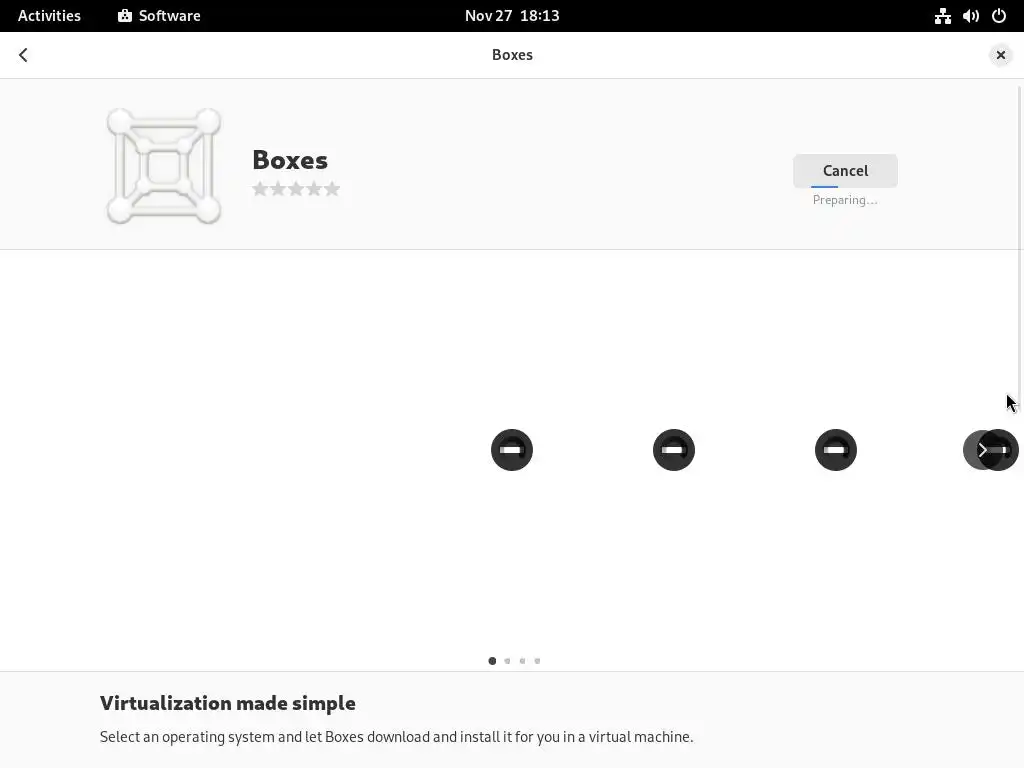1024x768 pixels.
Task: Open the Activities overview
Action: pos(49,16)
